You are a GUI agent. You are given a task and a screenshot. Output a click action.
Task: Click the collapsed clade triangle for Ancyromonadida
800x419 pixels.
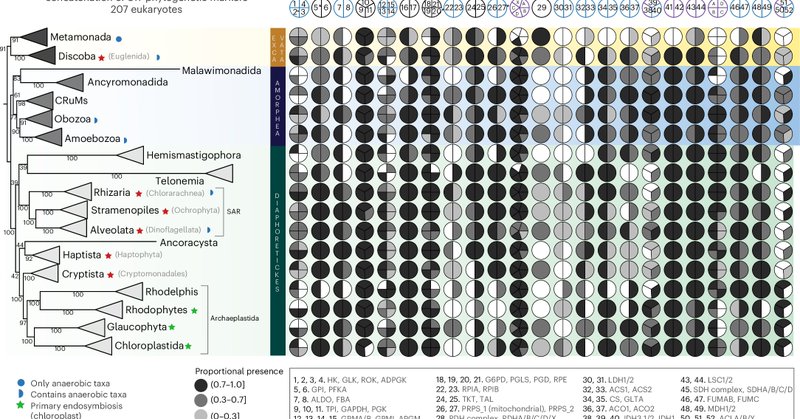(x=70, y=83)
